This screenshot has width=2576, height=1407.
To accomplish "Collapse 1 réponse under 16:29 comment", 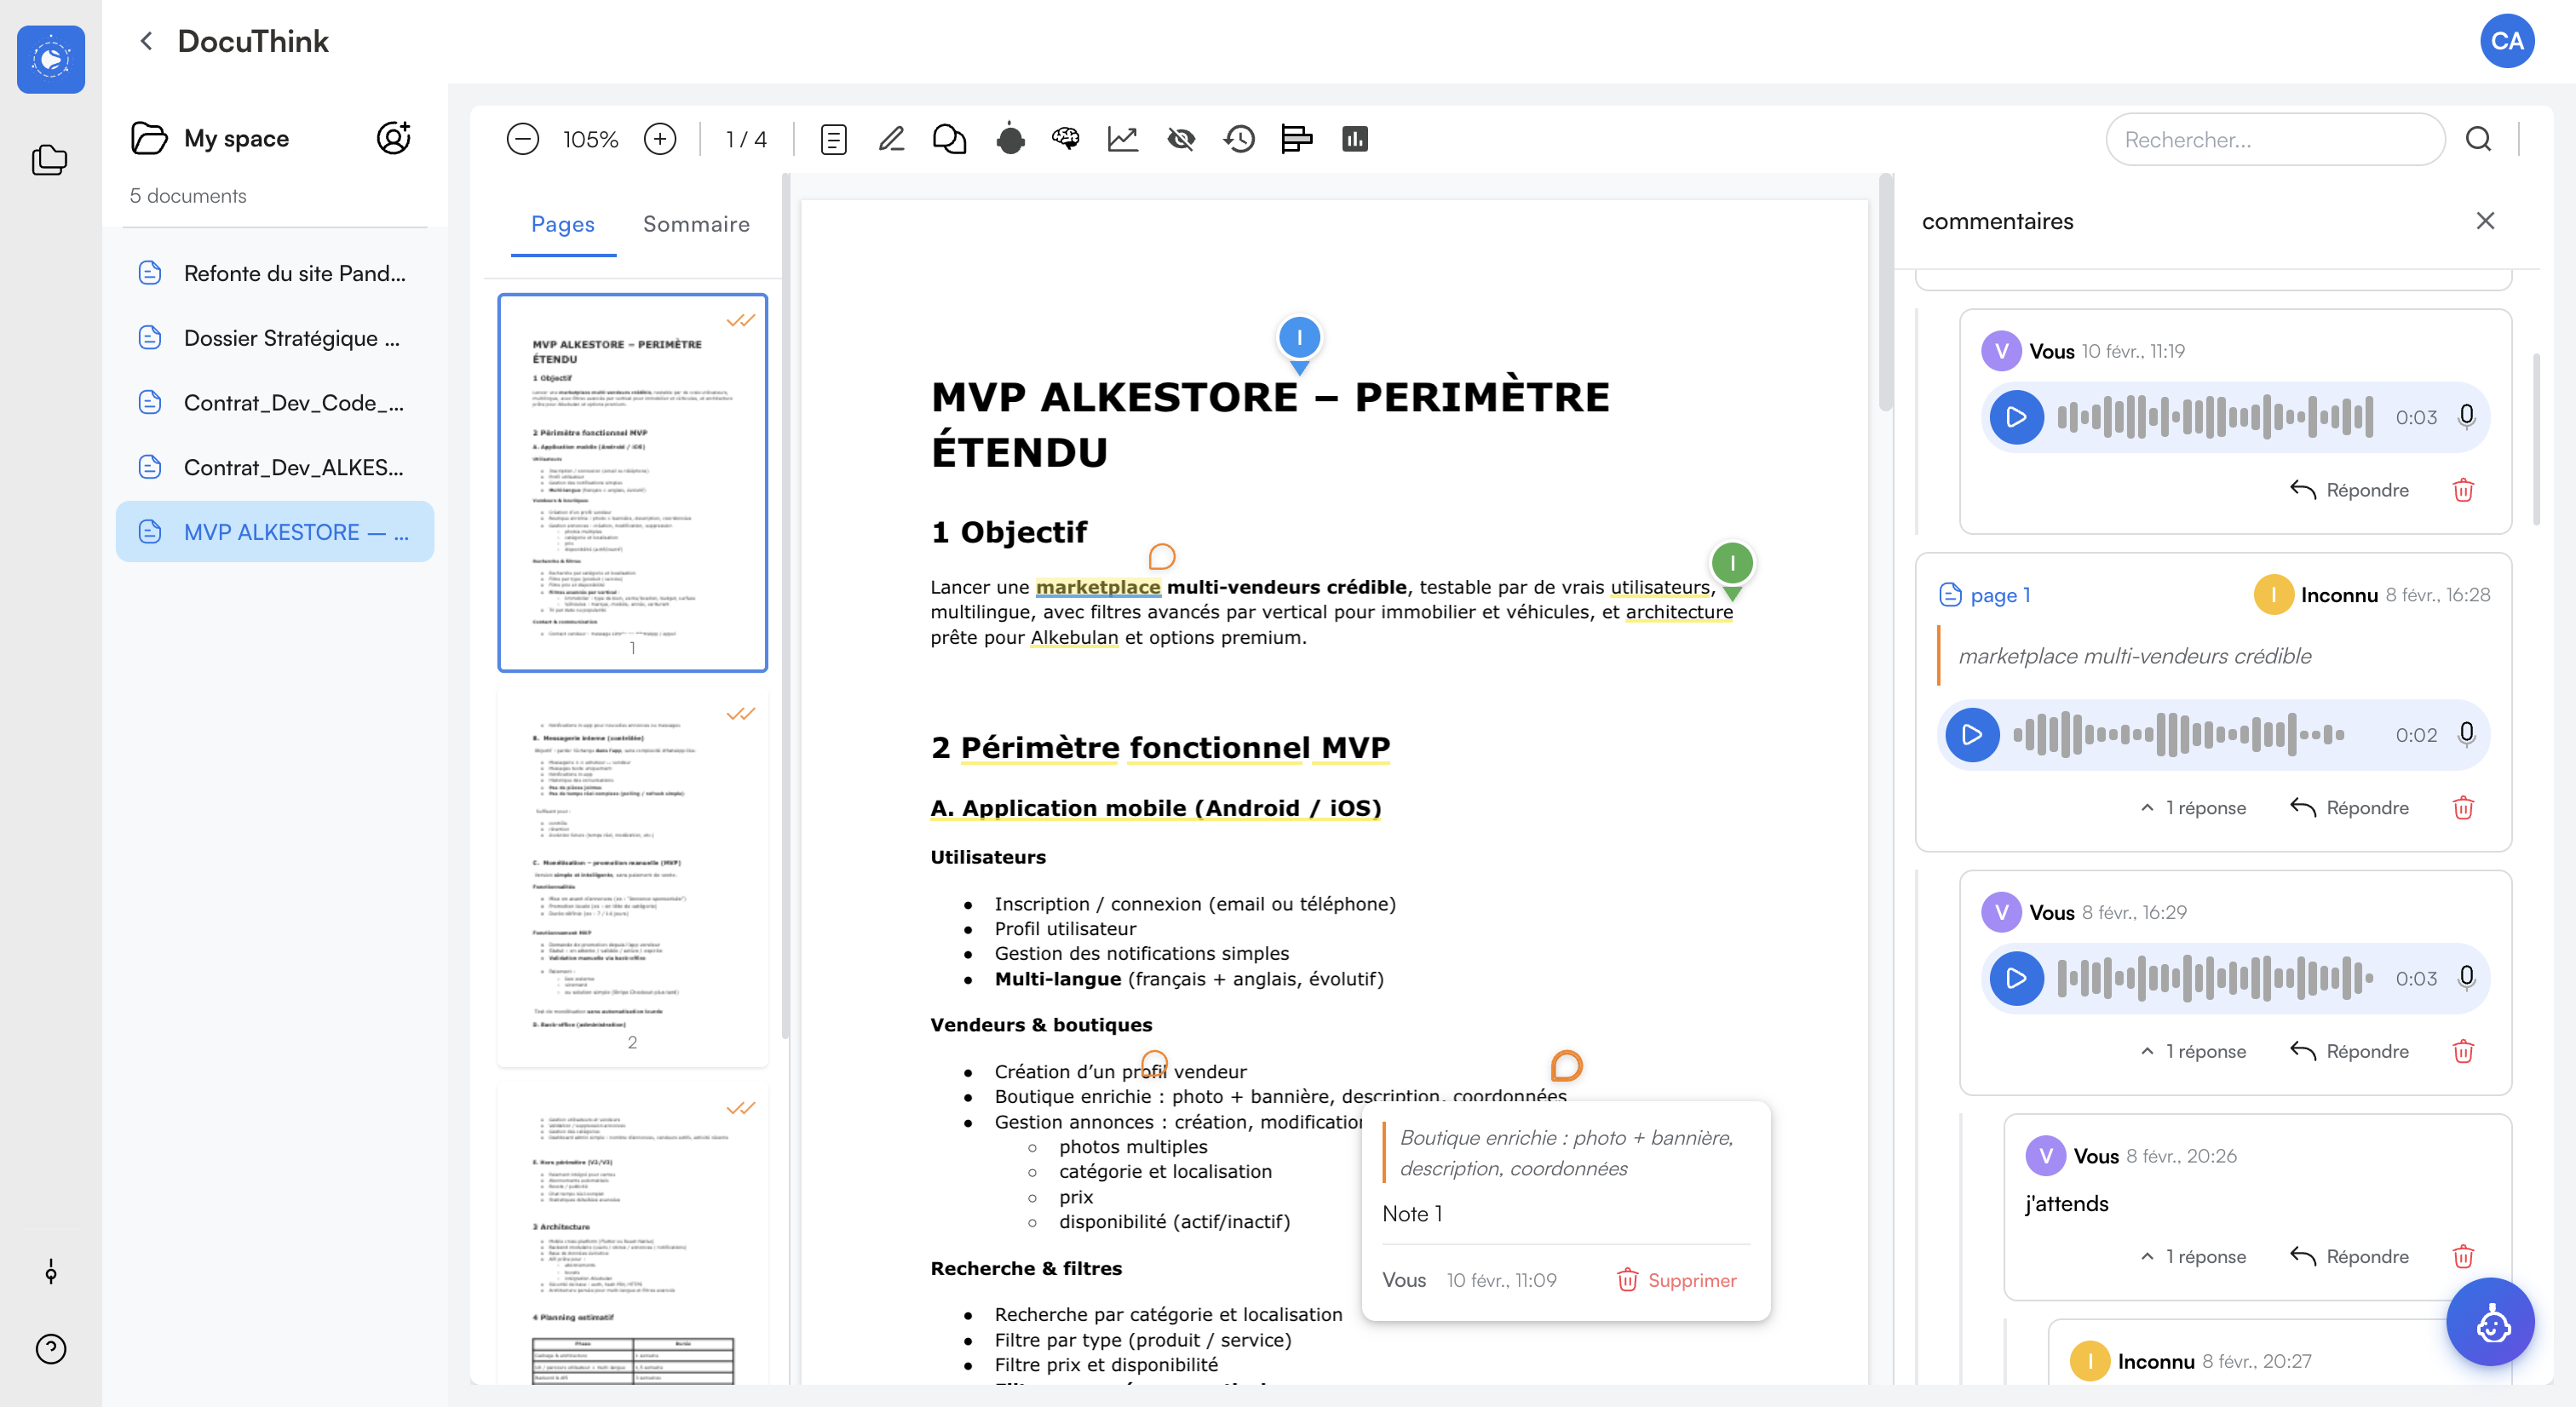I will pyautogui.click(x=2193, y=1052).
